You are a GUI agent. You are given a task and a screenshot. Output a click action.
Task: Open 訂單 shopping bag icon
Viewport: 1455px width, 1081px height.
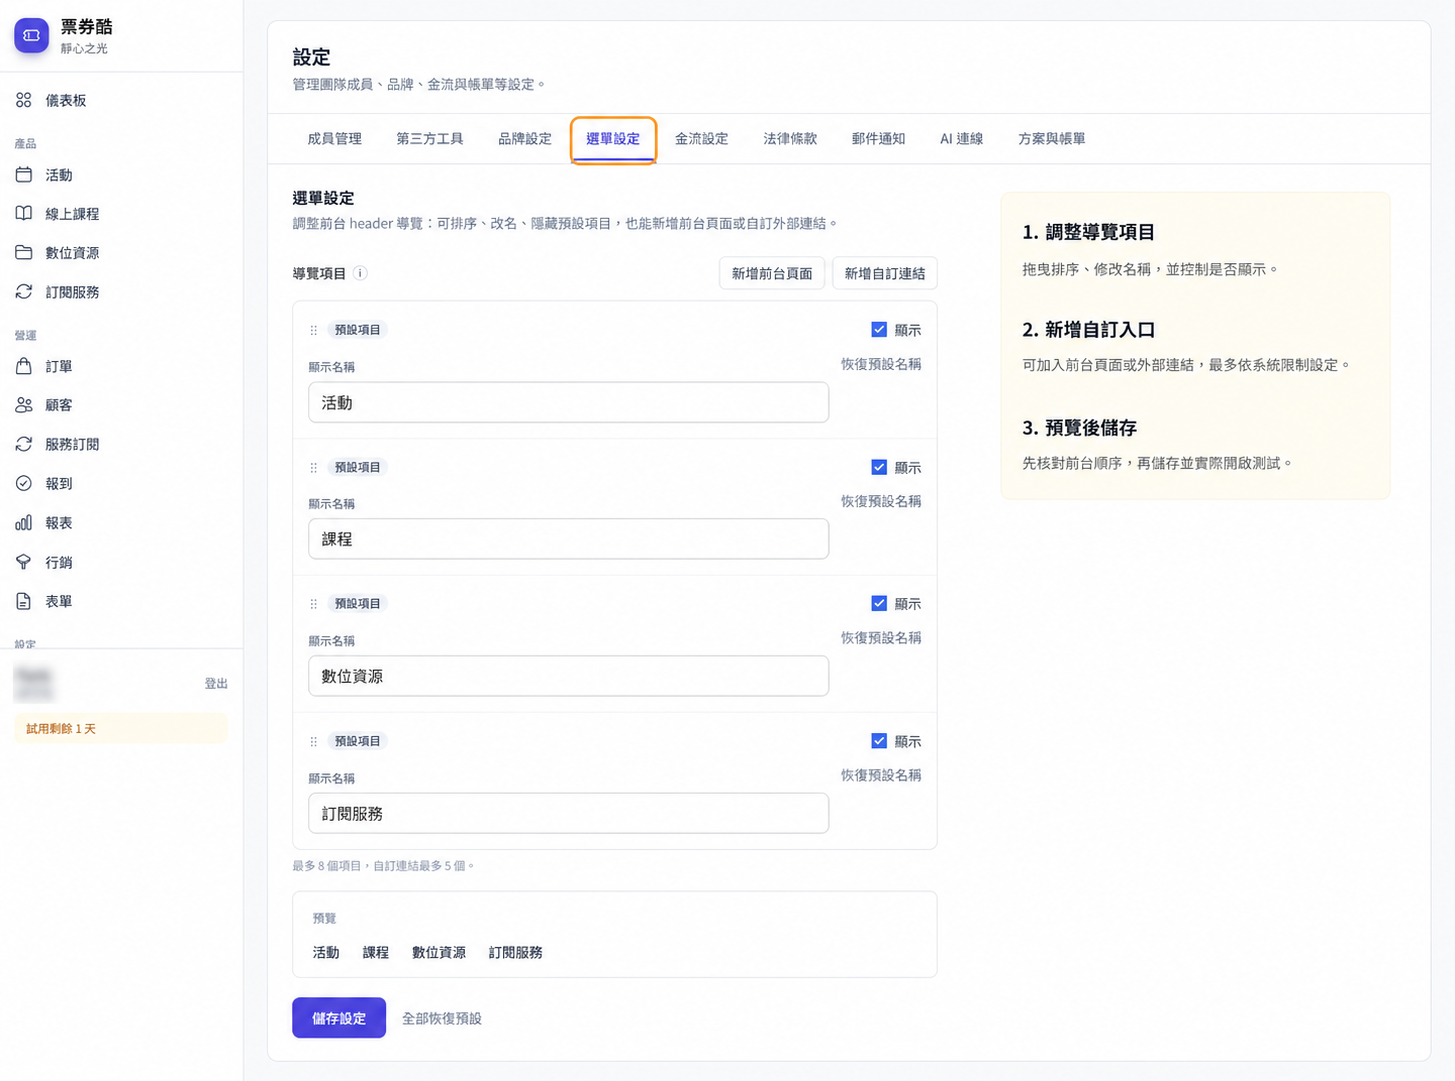[x=24, y=366]
